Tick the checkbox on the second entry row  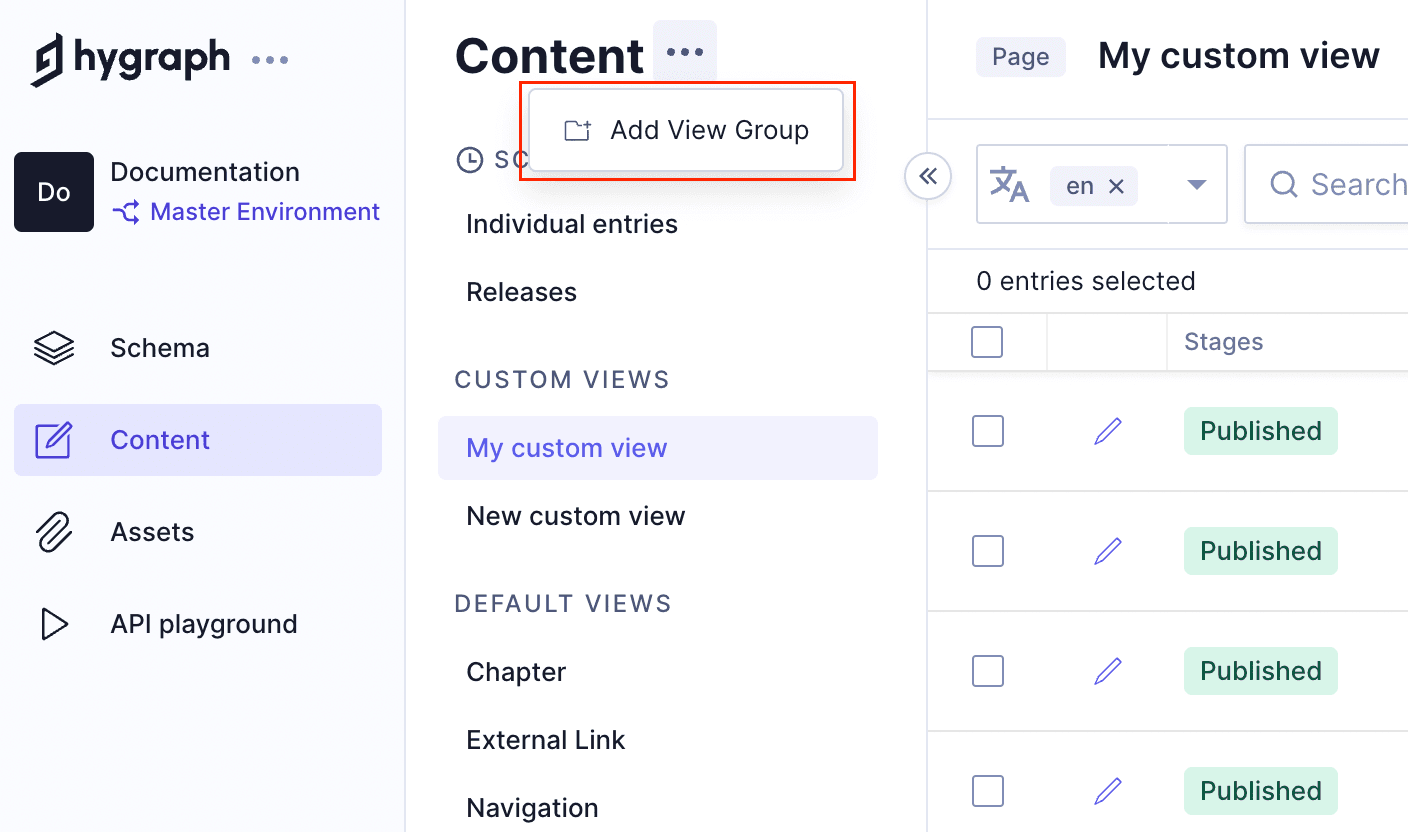987,551
